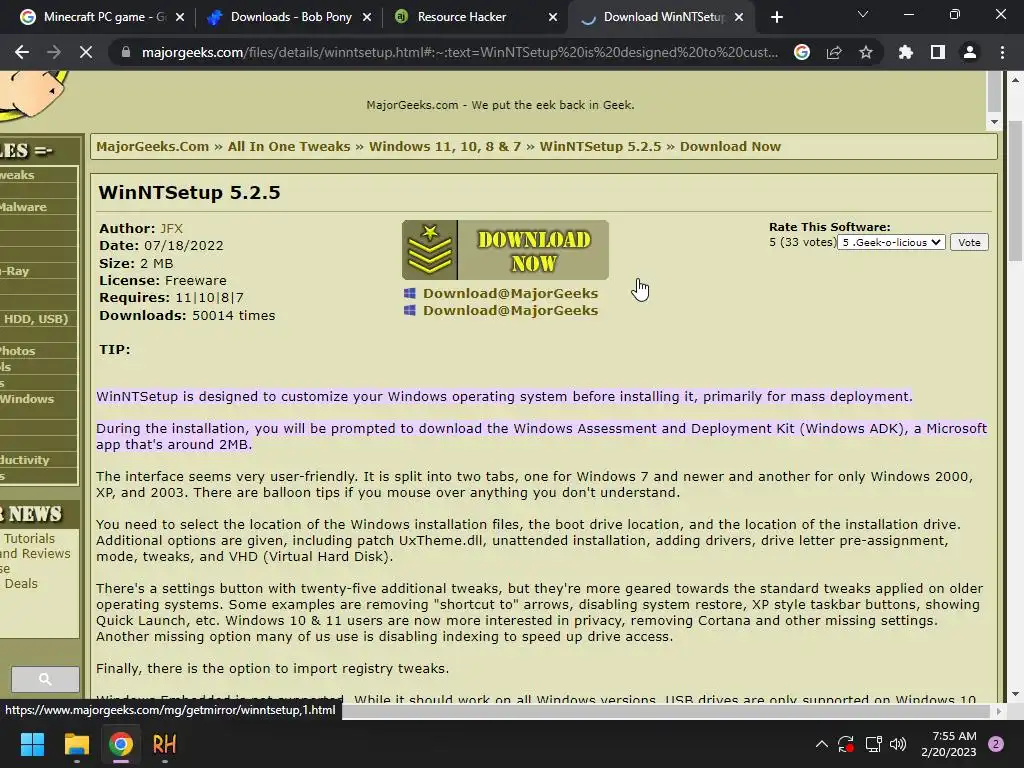The width and height of the screenshot is (1024, 768).
Task: Click the Windows flag icon beside first download link
Action: tap(409, 293)
